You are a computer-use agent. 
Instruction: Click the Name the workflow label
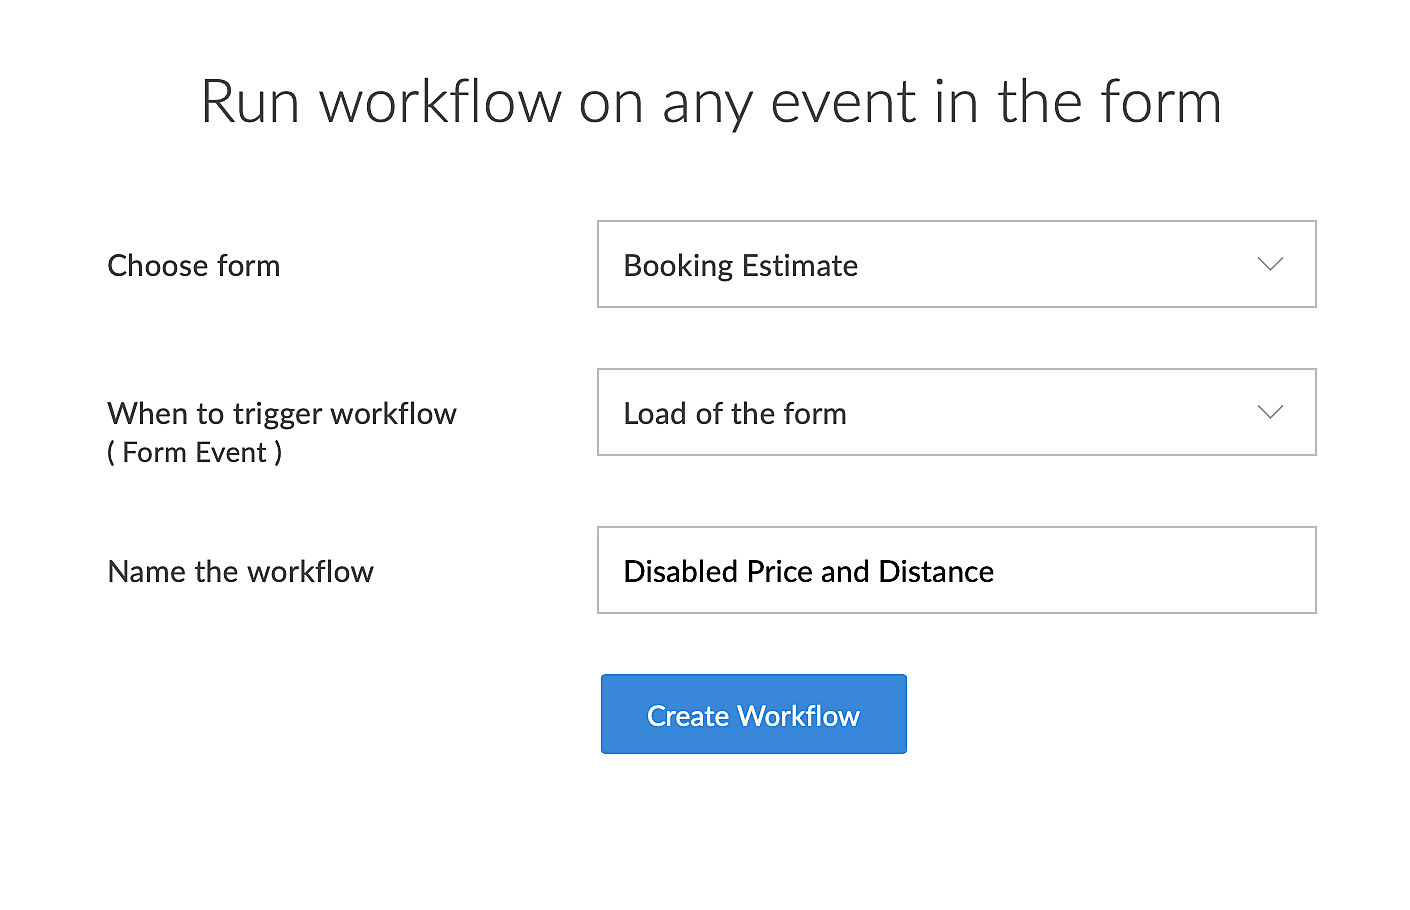[240, 572]
